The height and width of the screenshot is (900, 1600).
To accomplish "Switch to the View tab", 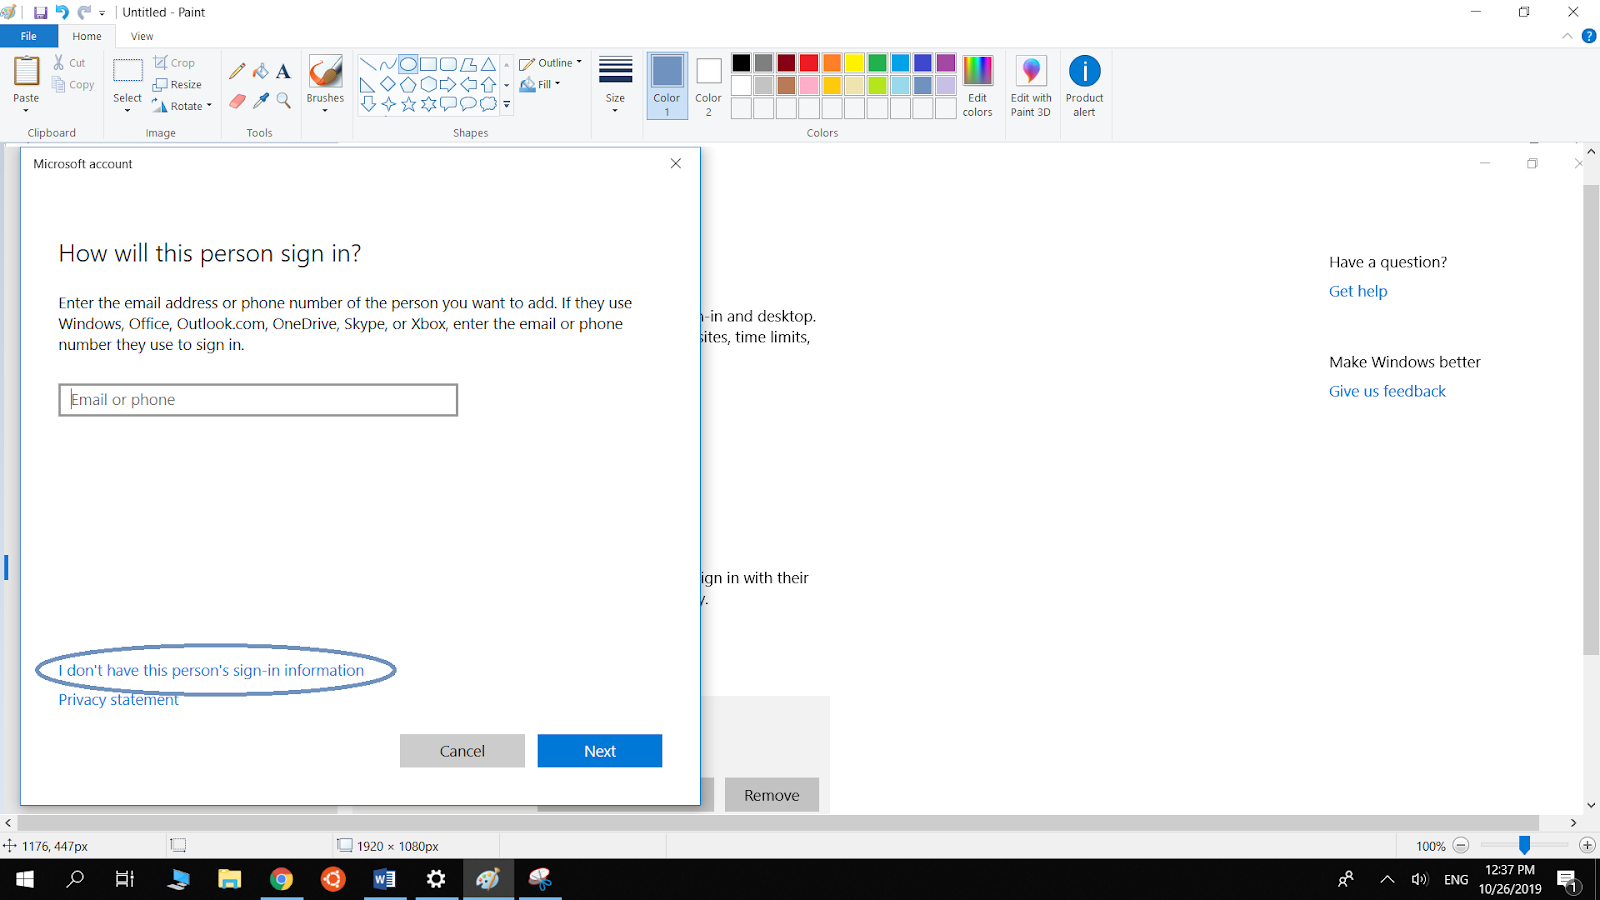I will (142, 36).
